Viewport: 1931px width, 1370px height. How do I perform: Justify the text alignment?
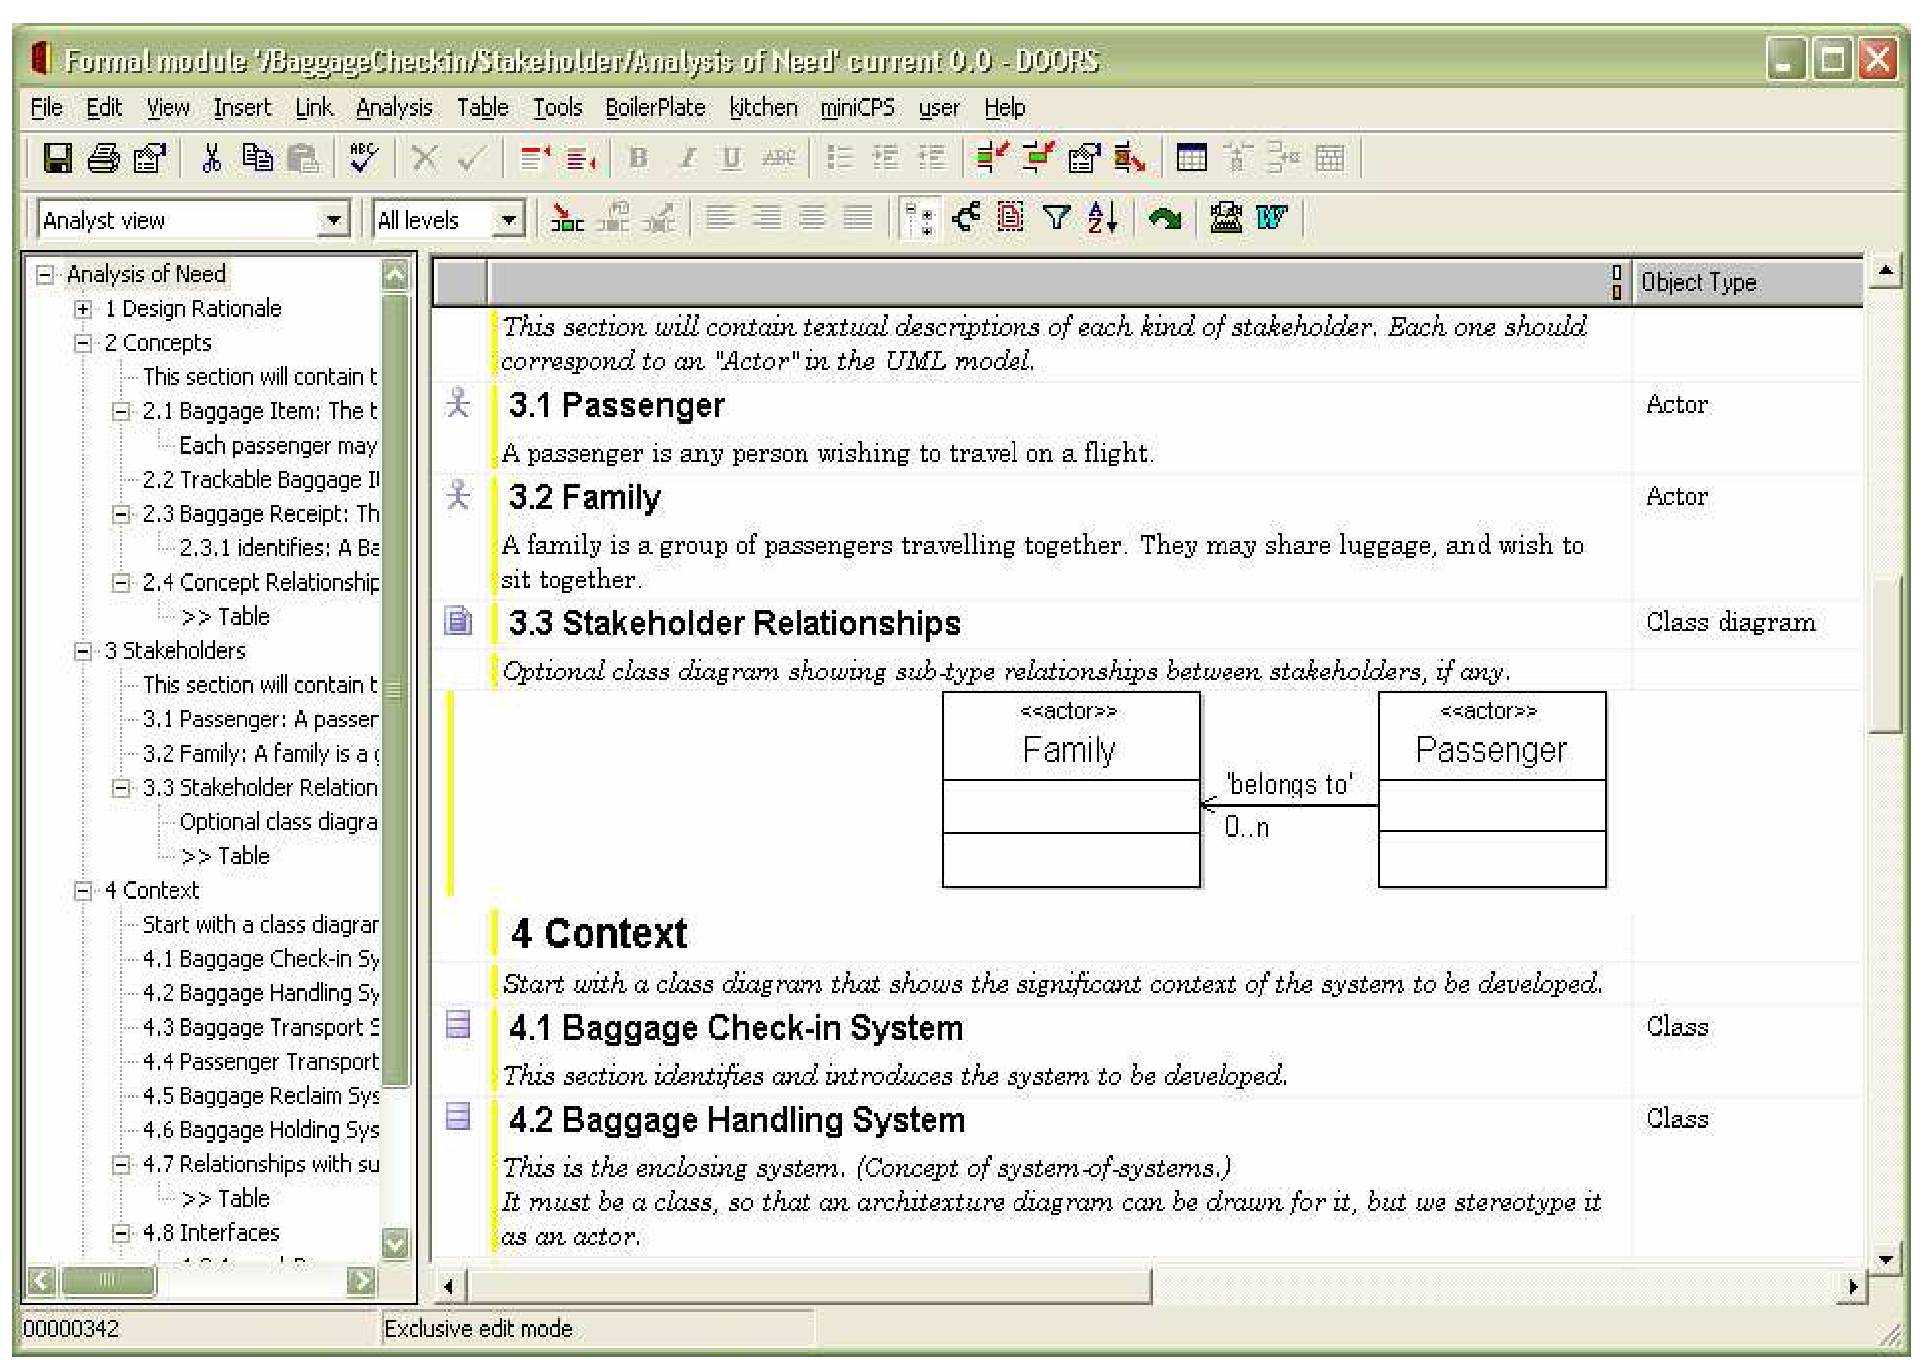click(858, 217)
